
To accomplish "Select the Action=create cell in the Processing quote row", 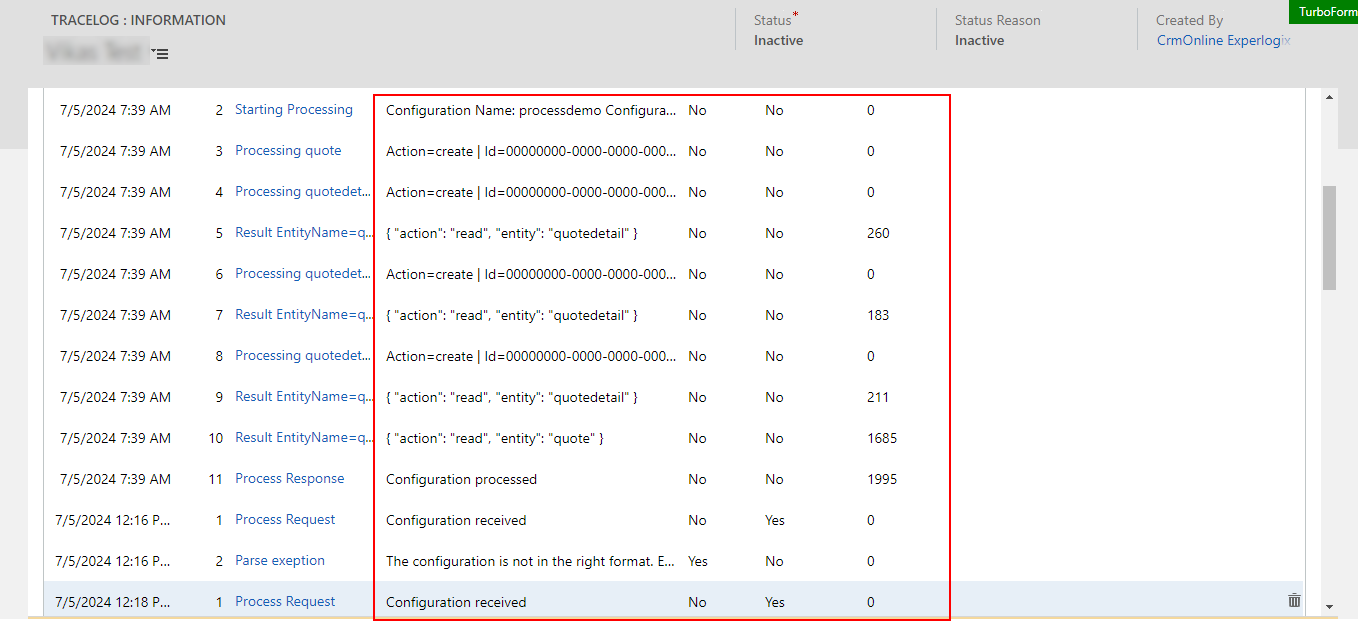I will [x=531, y=151].
